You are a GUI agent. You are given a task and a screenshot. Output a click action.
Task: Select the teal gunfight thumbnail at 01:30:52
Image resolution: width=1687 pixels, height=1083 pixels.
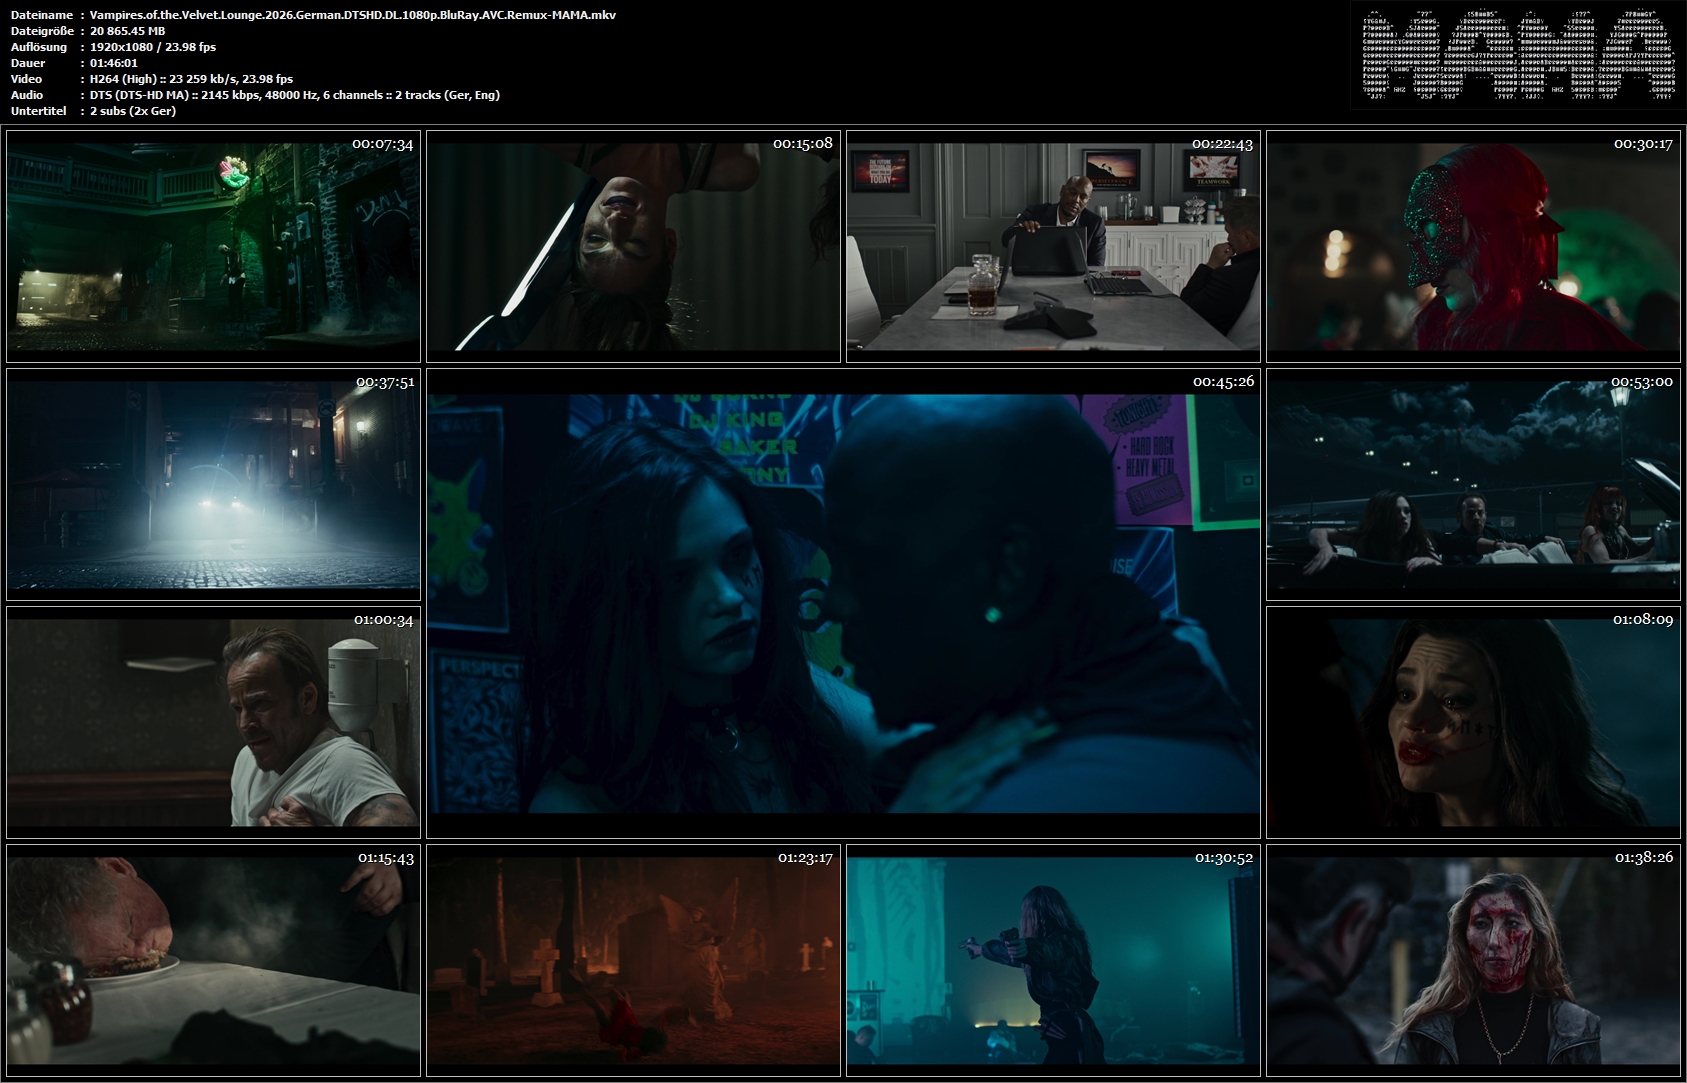(1053, 960)
